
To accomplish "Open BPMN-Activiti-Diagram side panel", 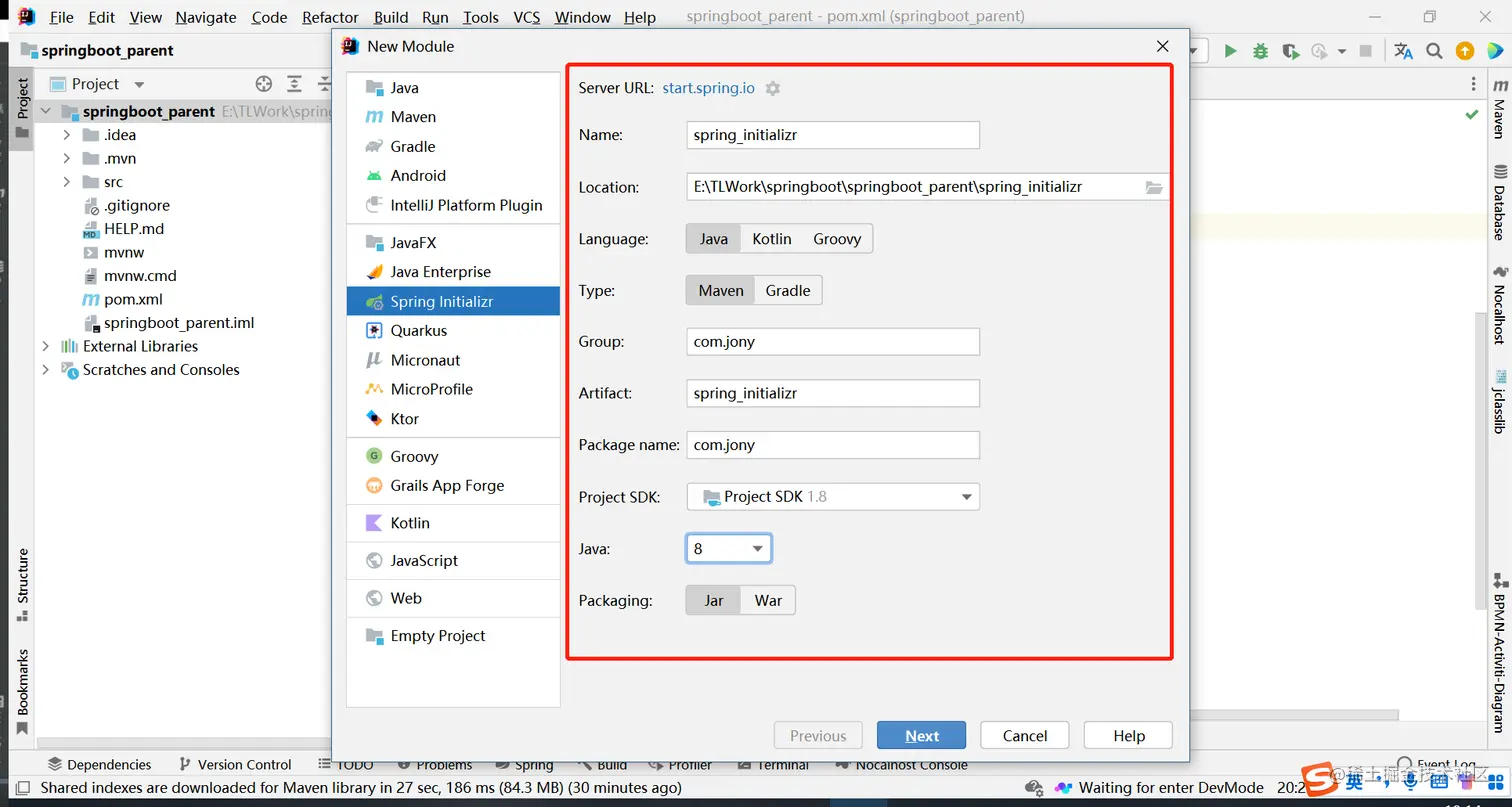I will [x=1498, y=653].
